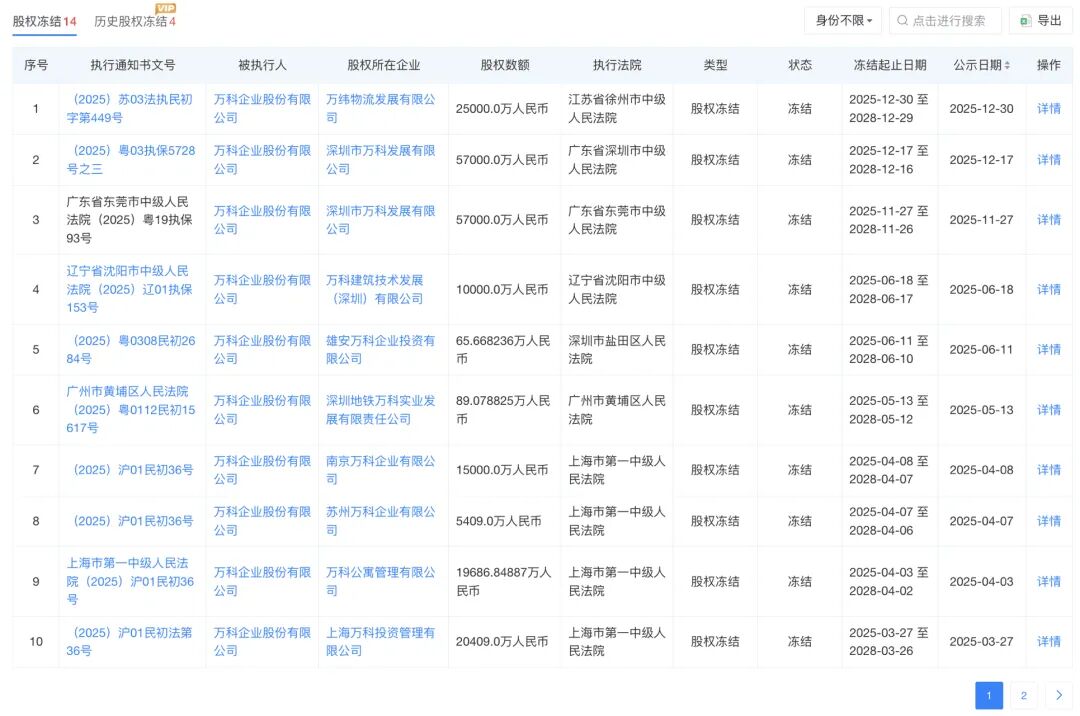Open 详情 for row dated 2025-04-07

point(1048,521)
